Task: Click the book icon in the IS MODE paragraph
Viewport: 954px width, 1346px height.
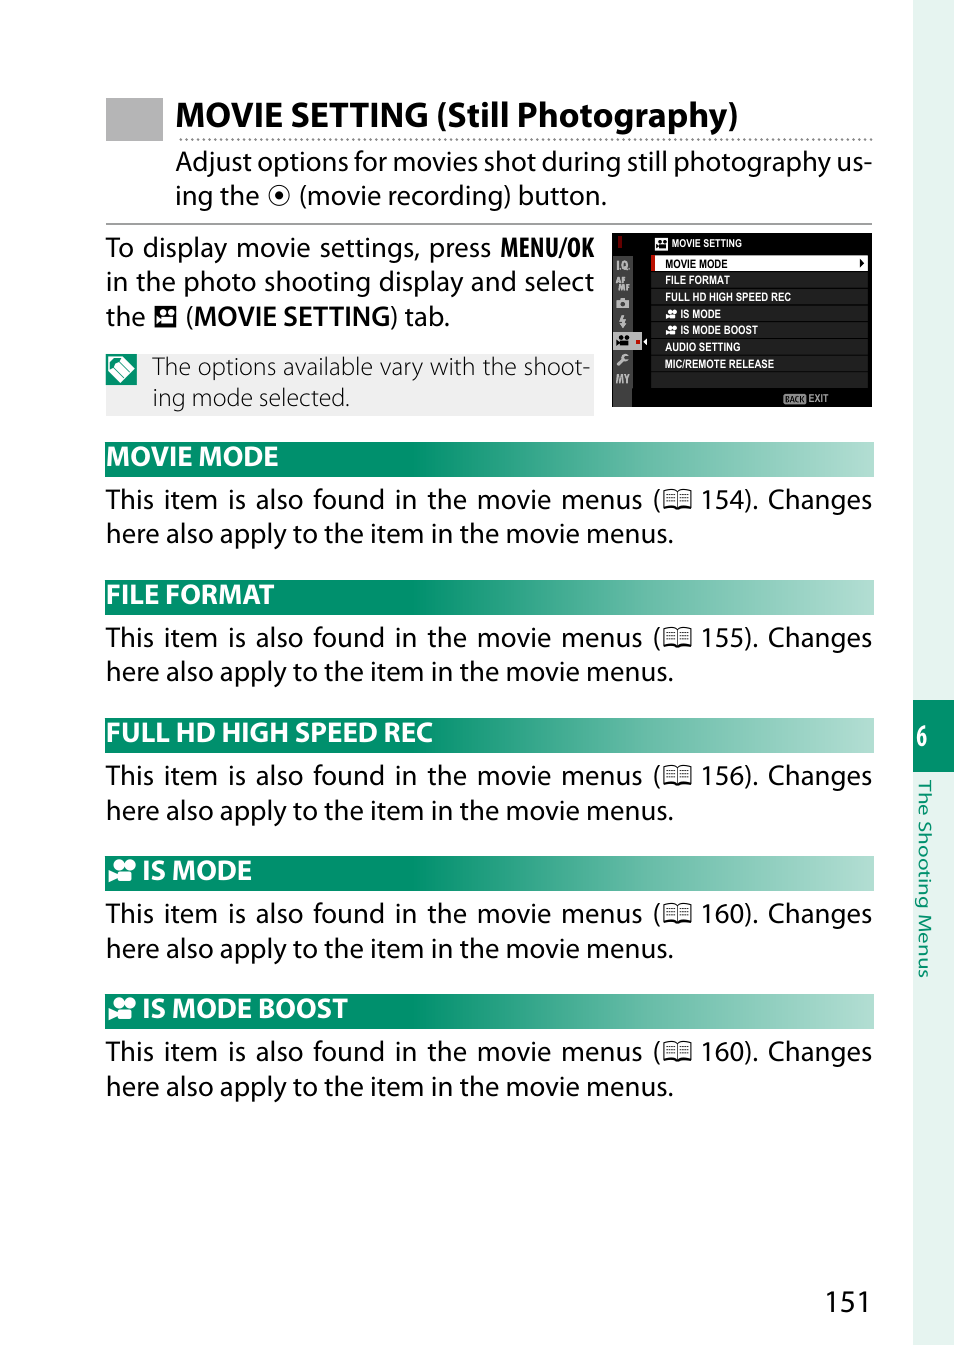Action: coord(678,914)
